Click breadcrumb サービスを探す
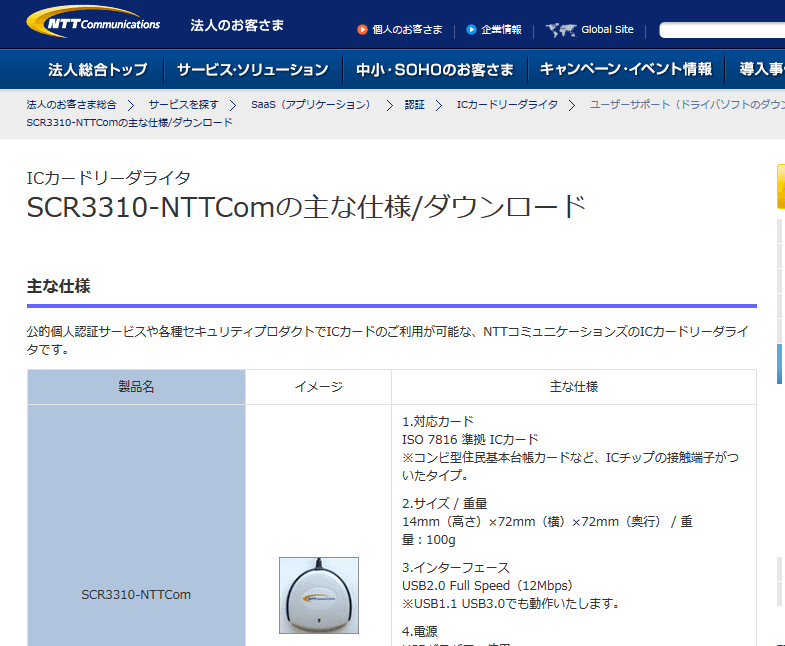 183,105
